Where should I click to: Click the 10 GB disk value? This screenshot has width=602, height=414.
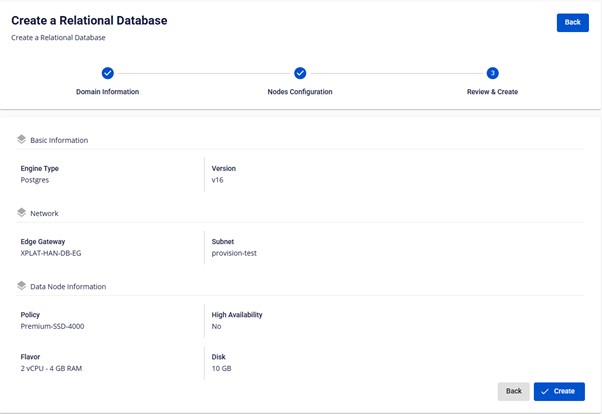point(221,368)
